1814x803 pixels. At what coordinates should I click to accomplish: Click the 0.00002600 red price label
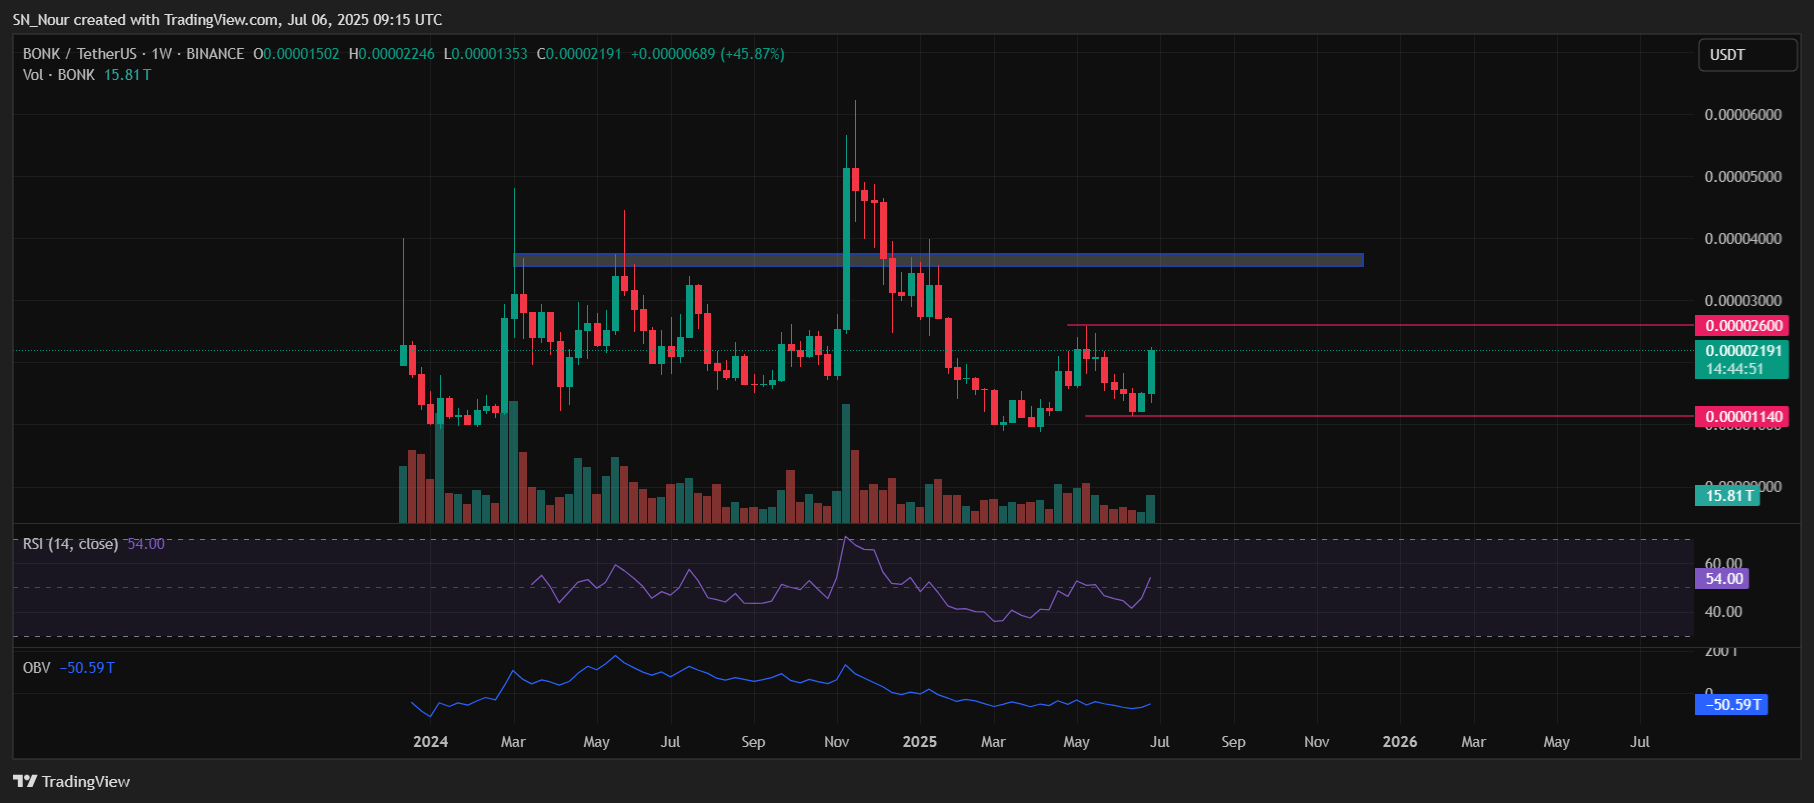click(x=1742, y=326)
